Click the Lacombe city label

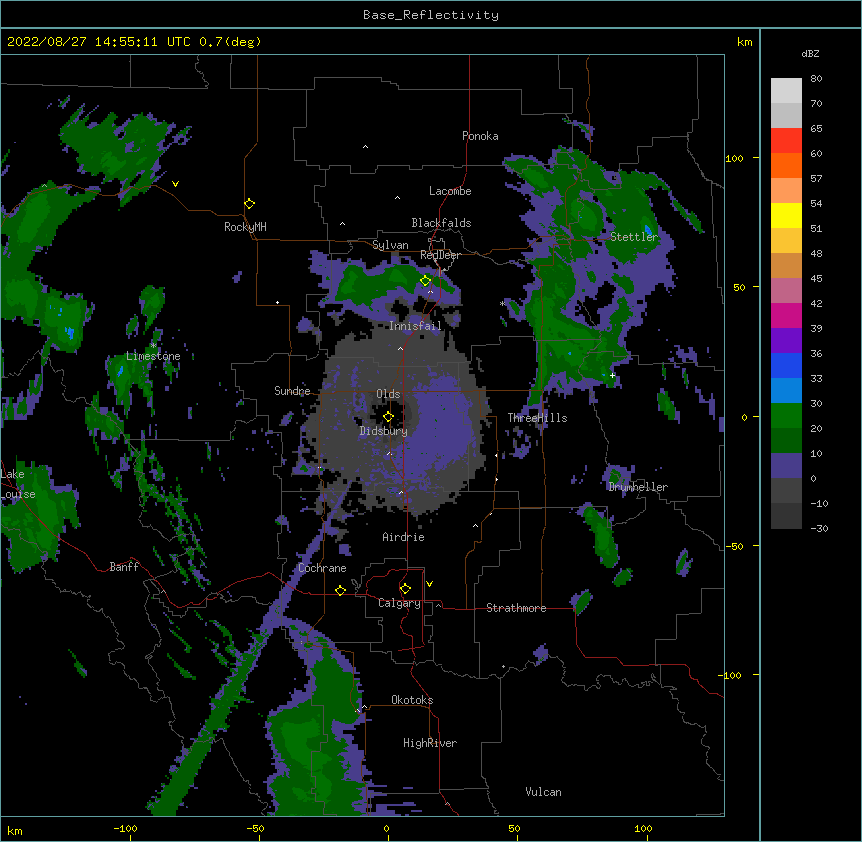(x=450, y=191)
